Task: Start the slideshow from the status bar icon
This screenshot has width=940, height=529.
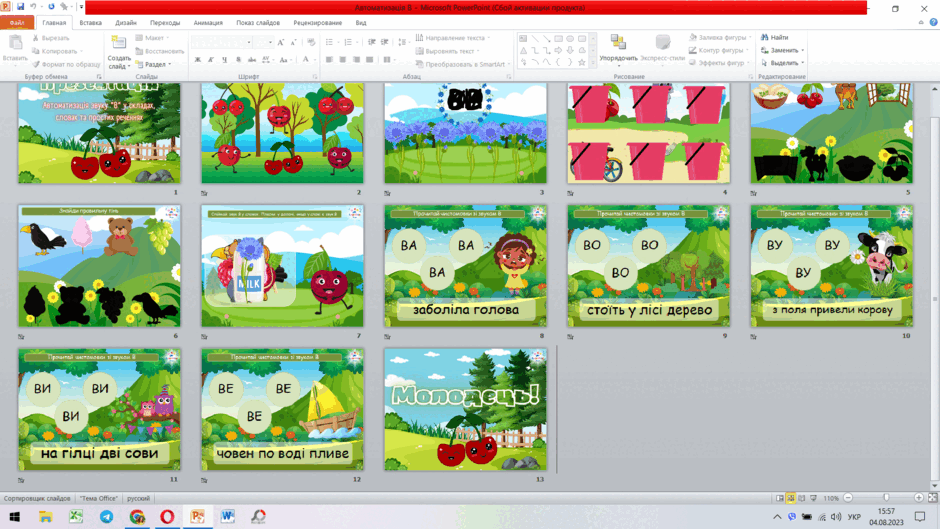Action: [x=814, y=498]
